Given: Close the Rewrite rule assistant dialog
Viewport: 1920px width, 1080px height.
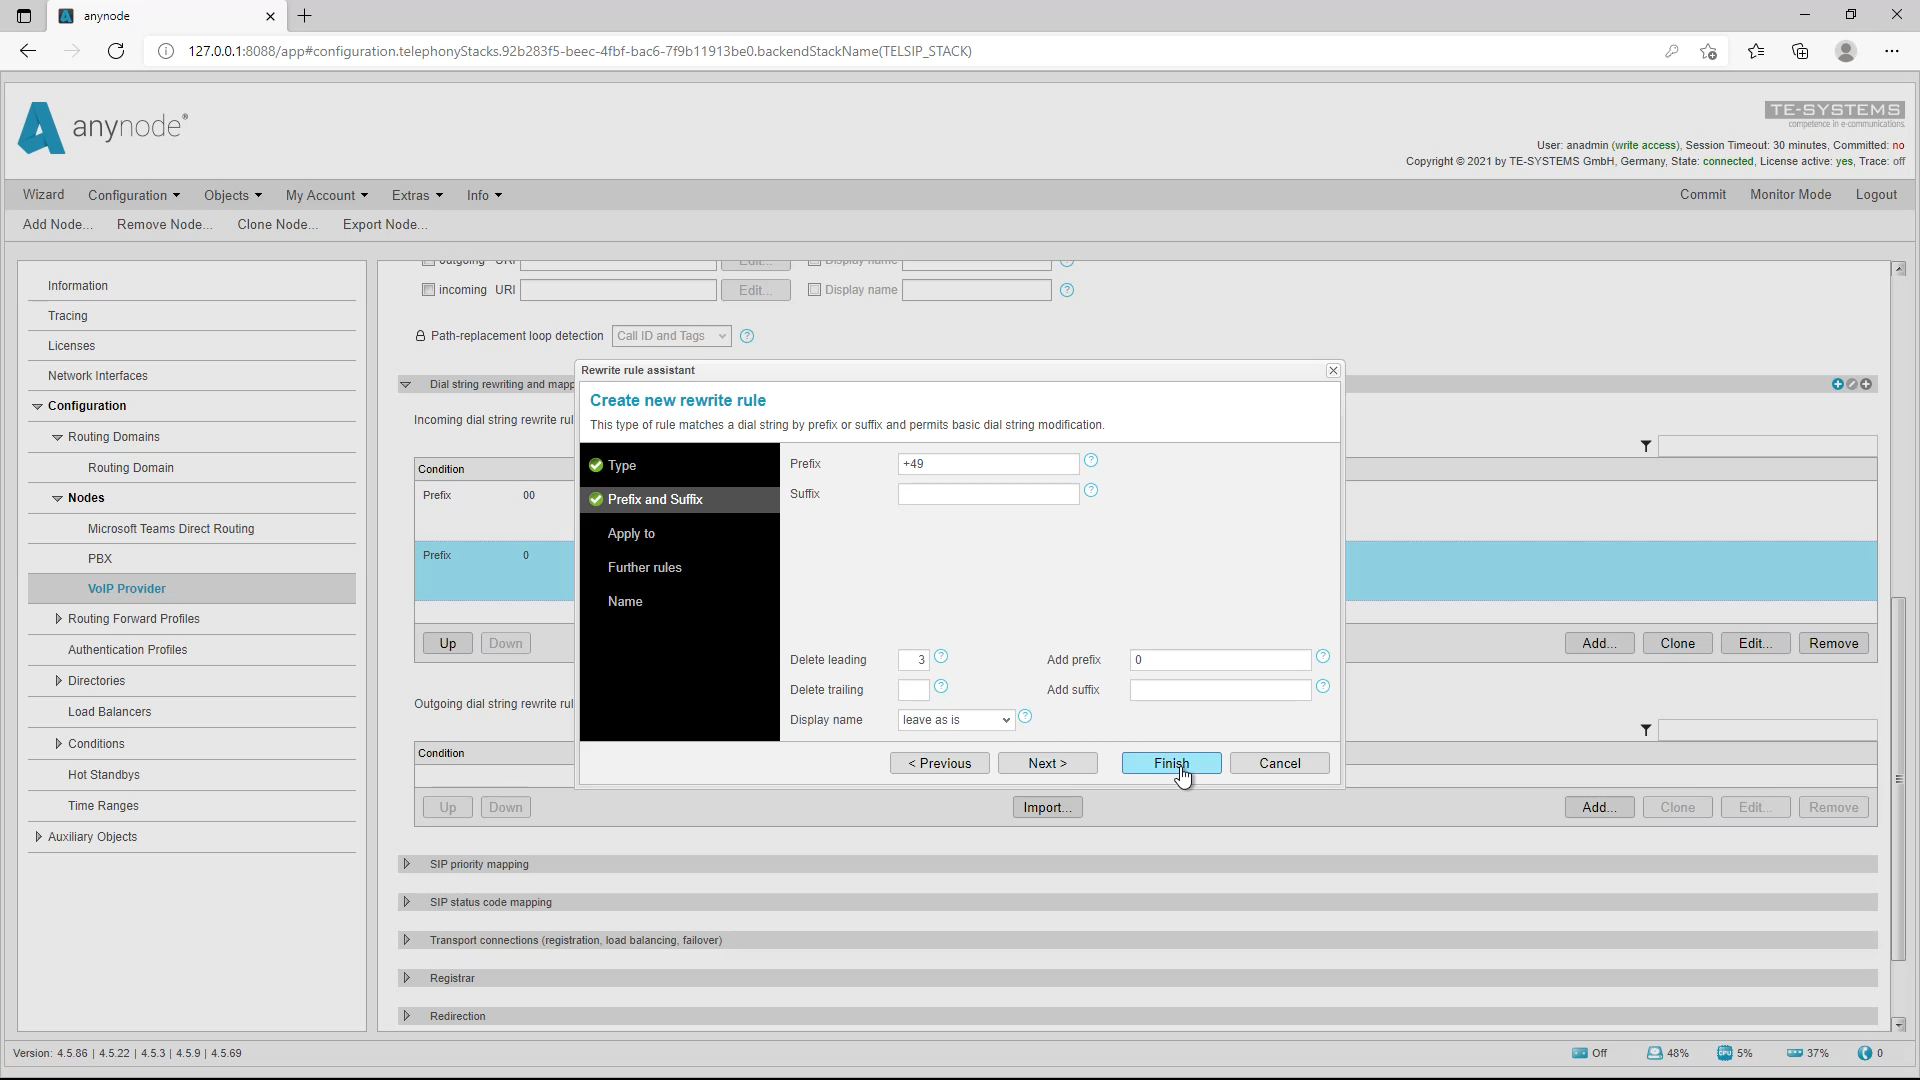Looking at the screenshot, I should pyautogui.click(x=1333, y=370).
